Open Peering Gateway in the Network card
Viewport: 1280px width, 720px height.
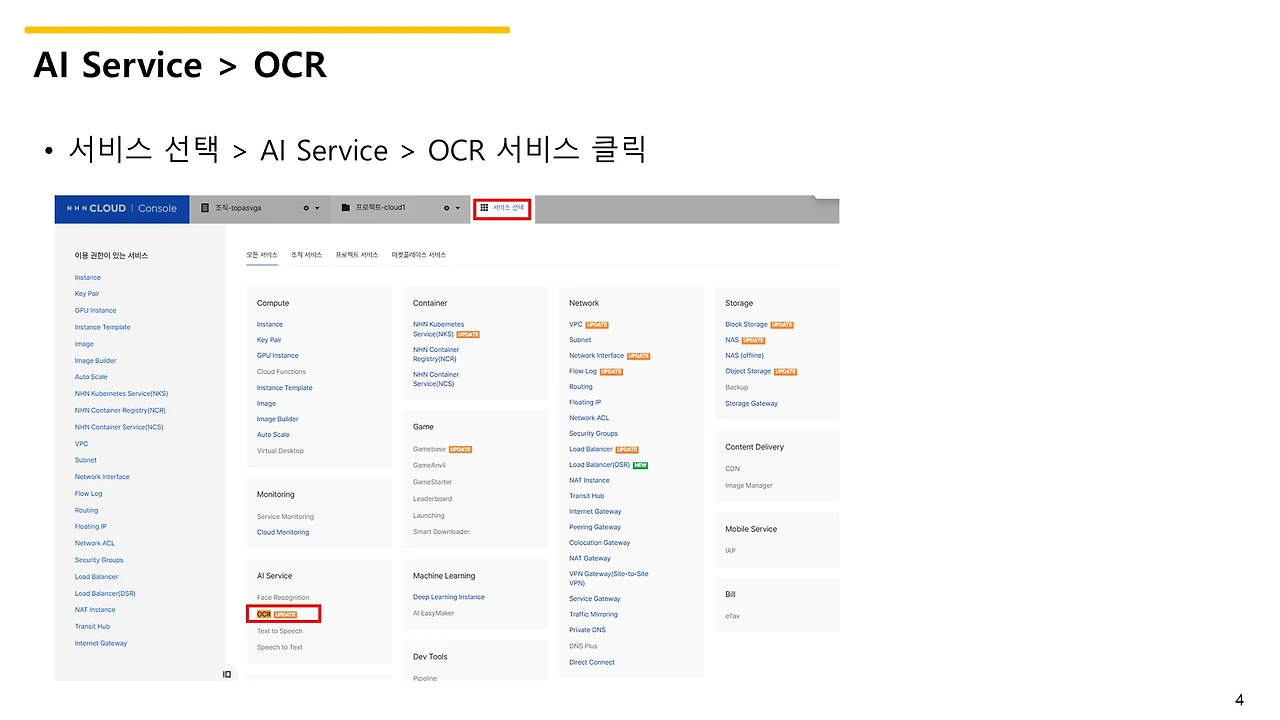(595, 527)
